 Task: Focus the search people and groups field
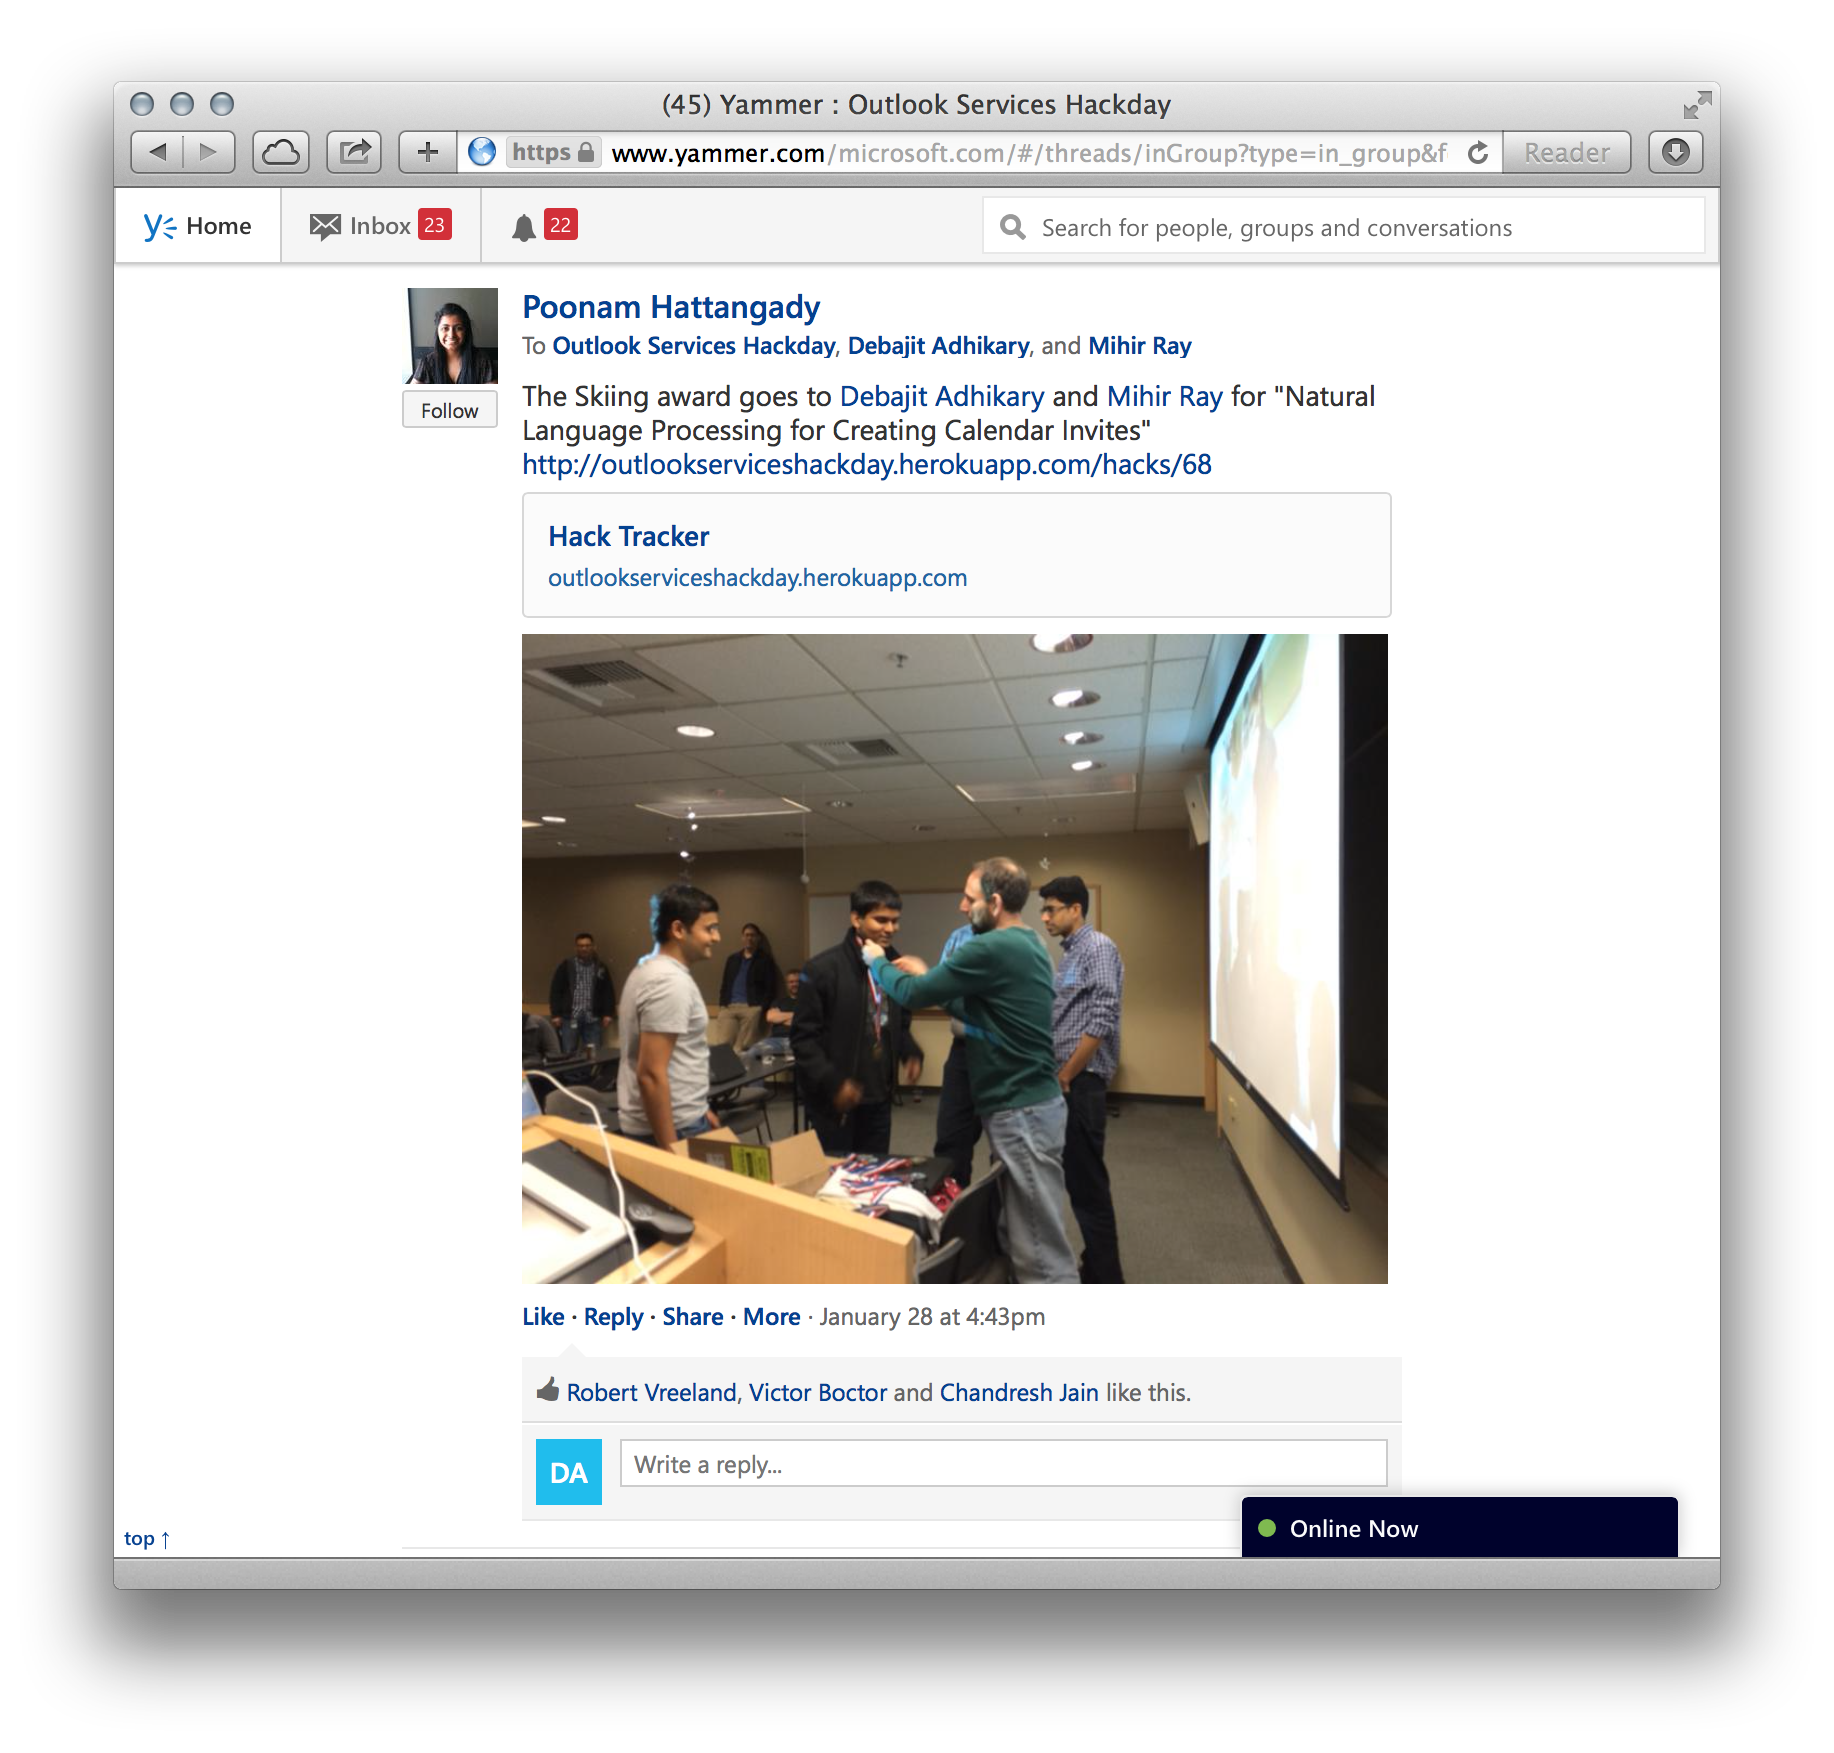coord(1343,227)
